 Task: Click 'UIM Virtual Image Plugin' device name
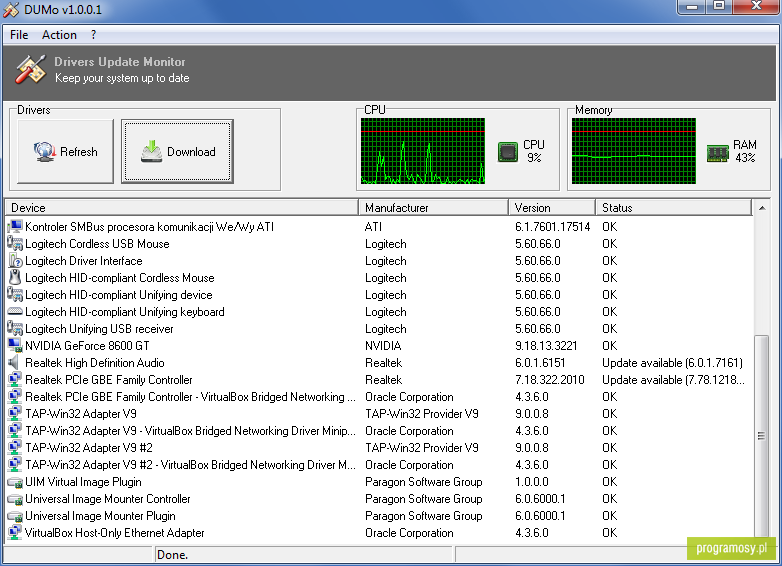coord(83,482)
